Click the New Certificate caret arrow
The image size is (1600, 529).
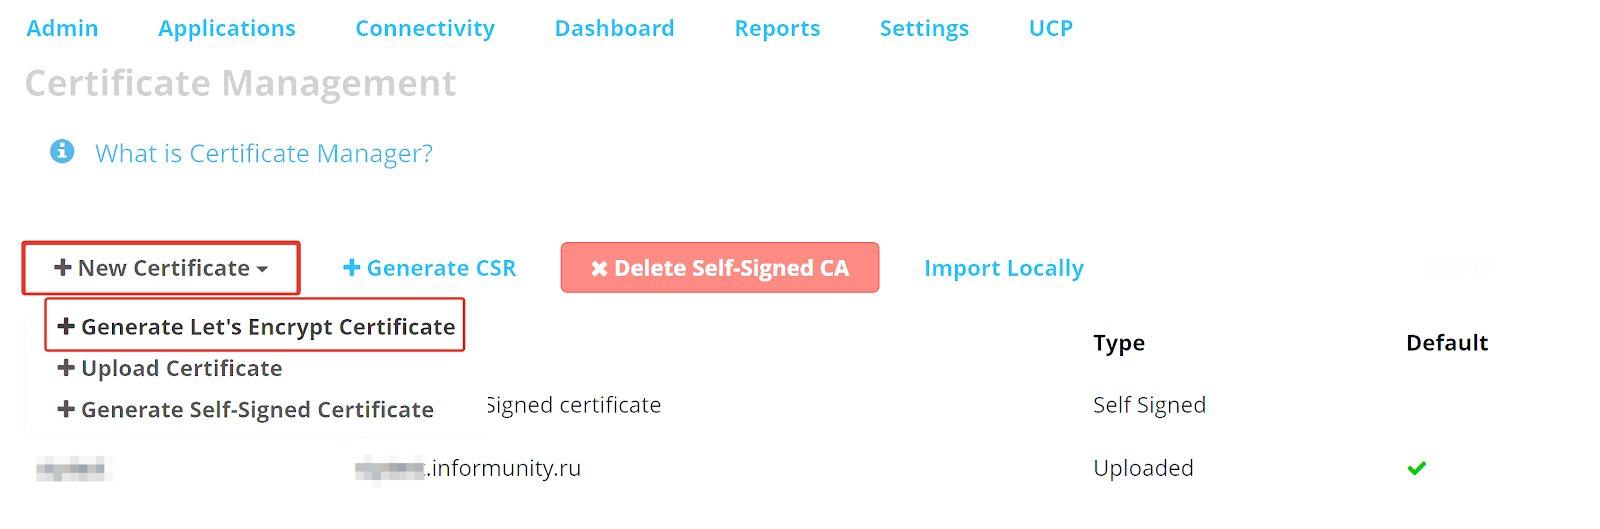pos(262,269)
